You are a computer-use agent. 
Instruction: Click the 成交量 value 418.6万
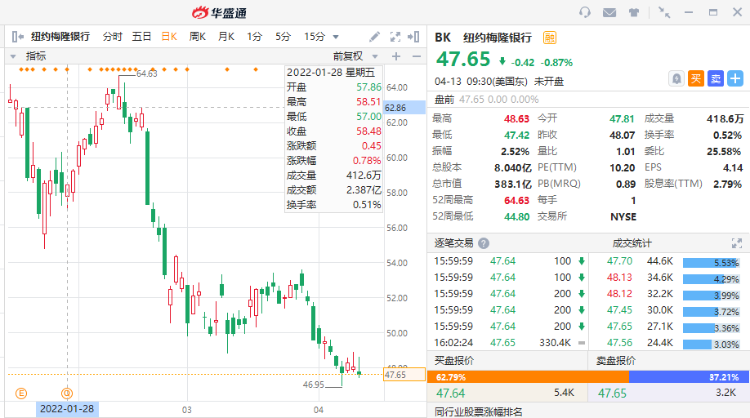725,119
